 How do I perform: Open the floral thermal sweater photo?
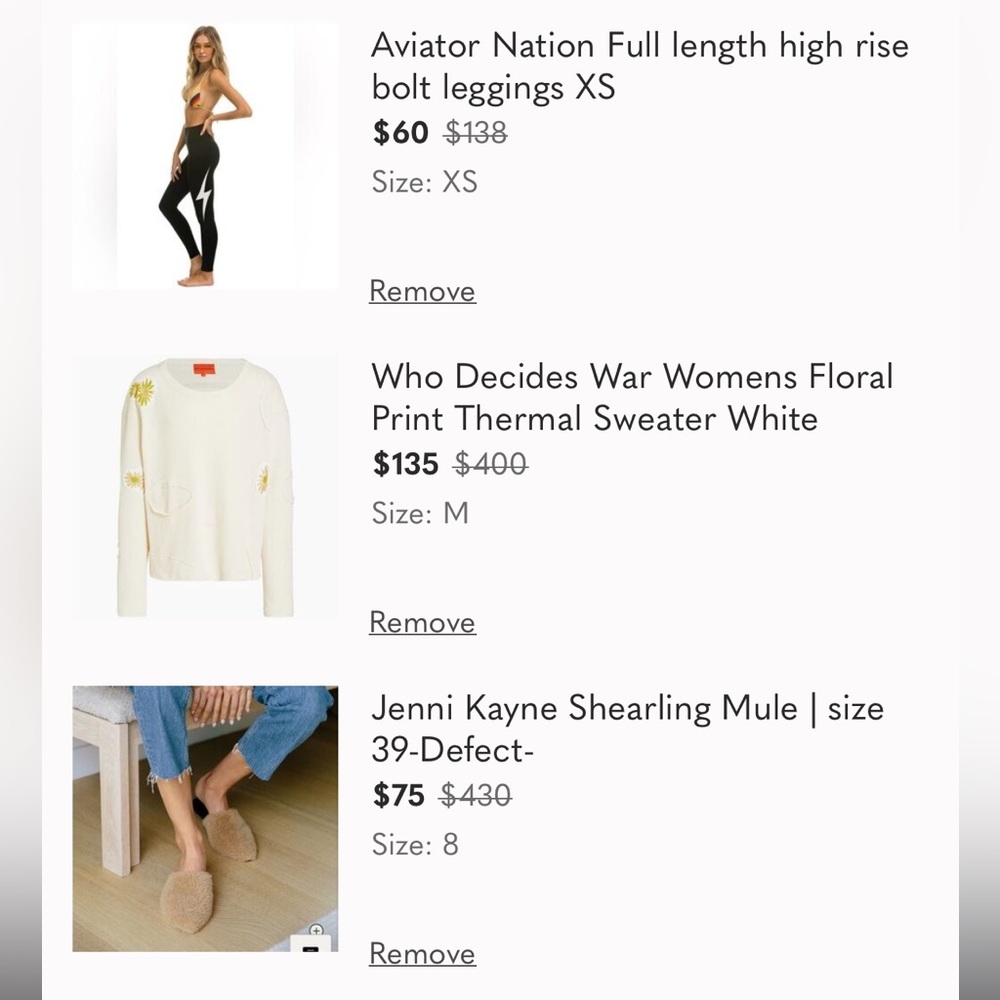click(x=205, y=487)
